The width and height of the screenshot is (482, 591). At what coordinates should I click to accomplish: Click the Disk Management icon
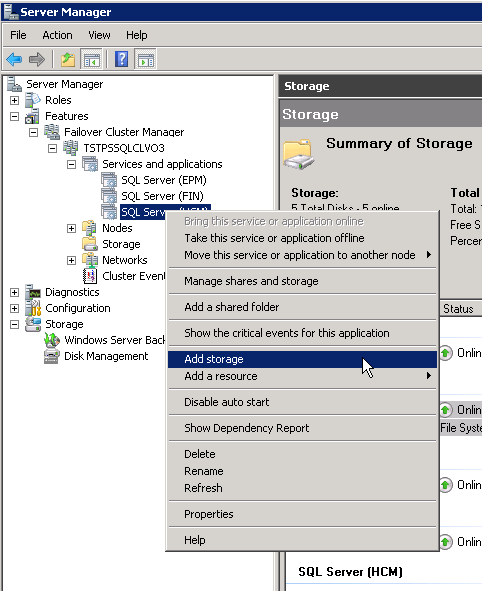[x=52, y=356]
